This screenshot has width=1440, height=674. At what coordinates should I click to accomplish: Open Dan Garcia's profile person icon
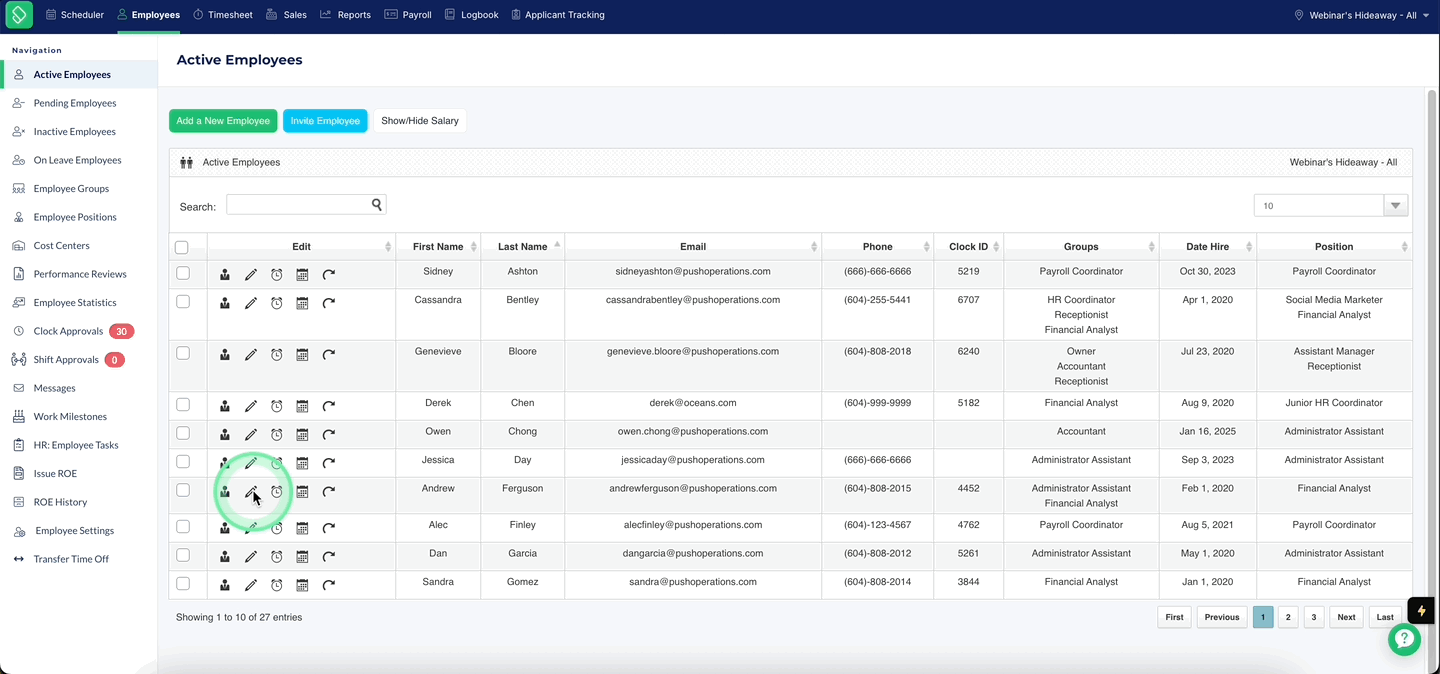pos(225,556)
